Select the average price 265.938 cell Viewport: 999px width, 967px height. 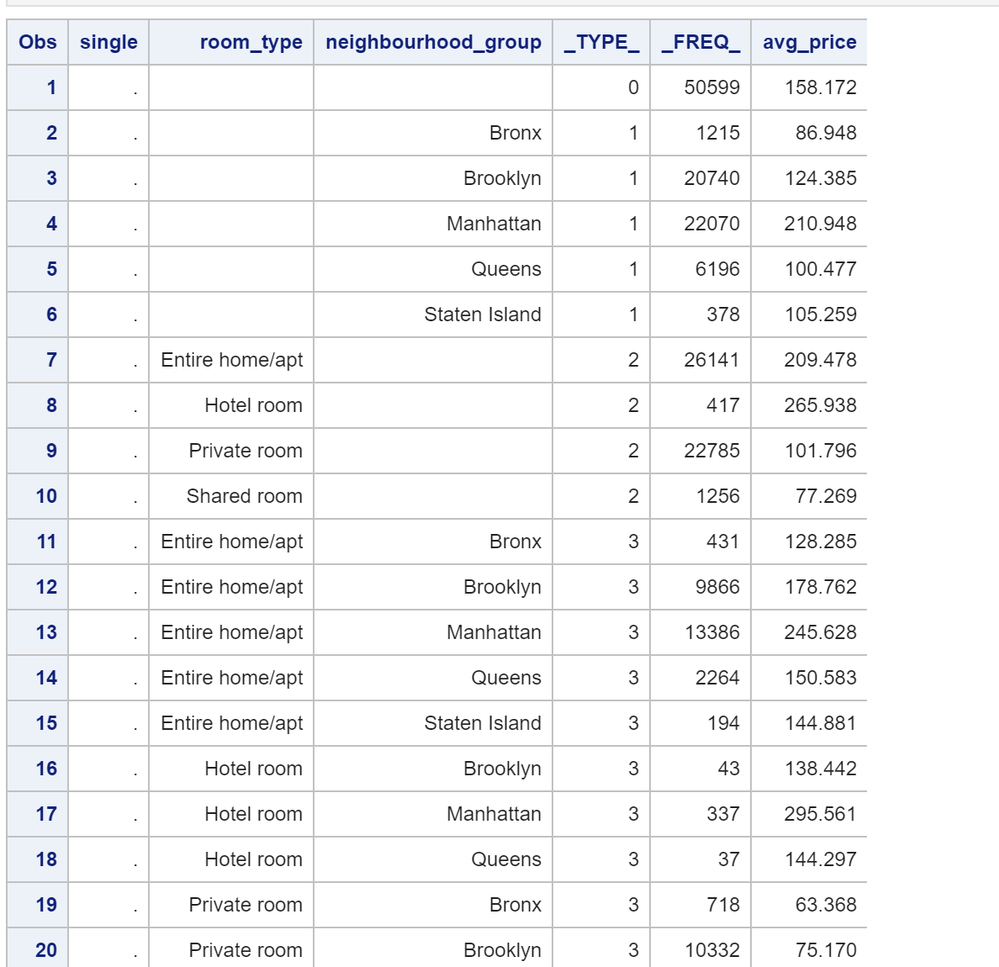click(x=820, y=405)
